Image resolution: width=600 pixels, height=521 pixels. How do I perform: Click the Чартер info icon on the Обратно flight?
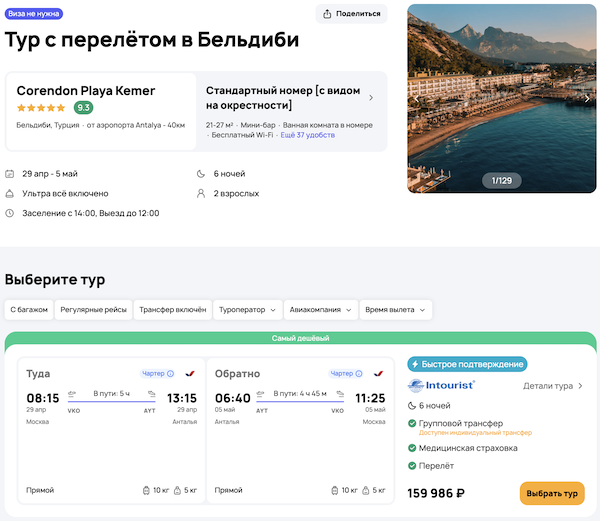pos(359,373)
